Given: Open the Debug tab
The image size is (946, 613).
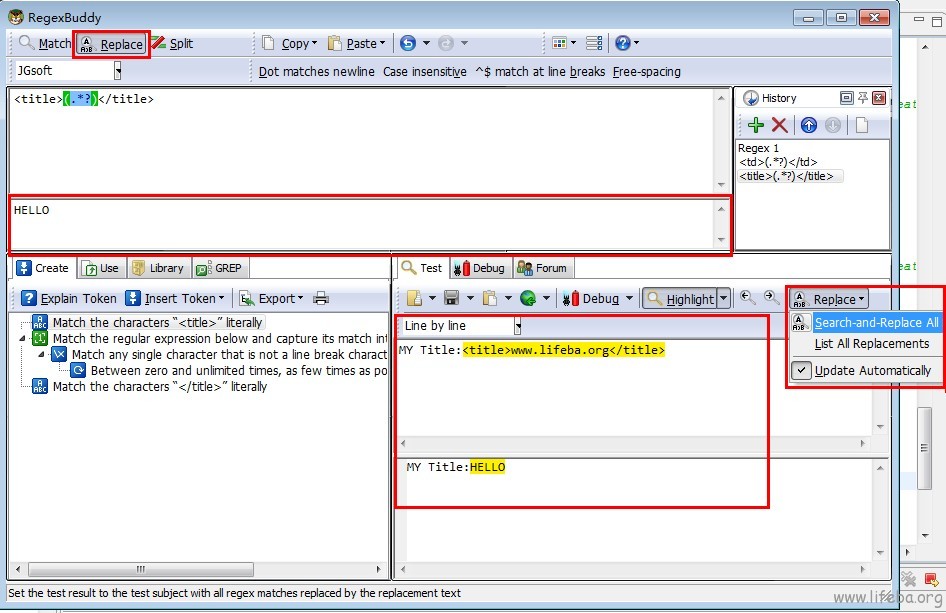Looking at the screenshot, I should (x=480, y=268).
